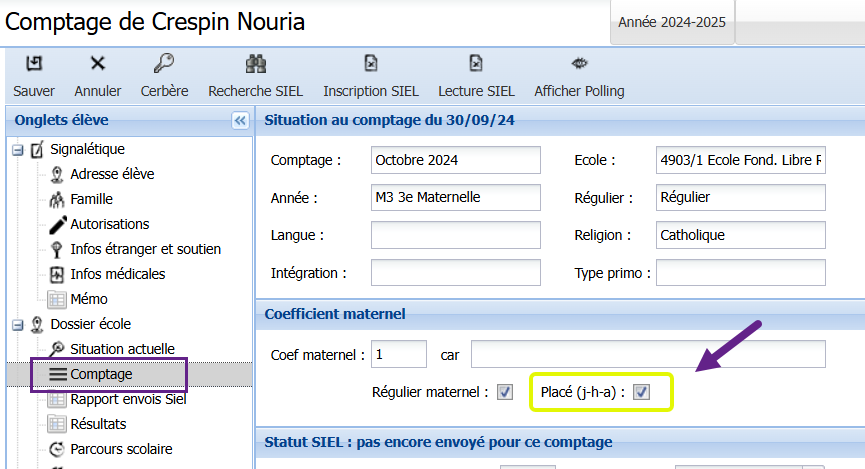The image size is (865, 469).
Task: Click the Religion field showing Catholique
Action: click(x=740, y=236)
